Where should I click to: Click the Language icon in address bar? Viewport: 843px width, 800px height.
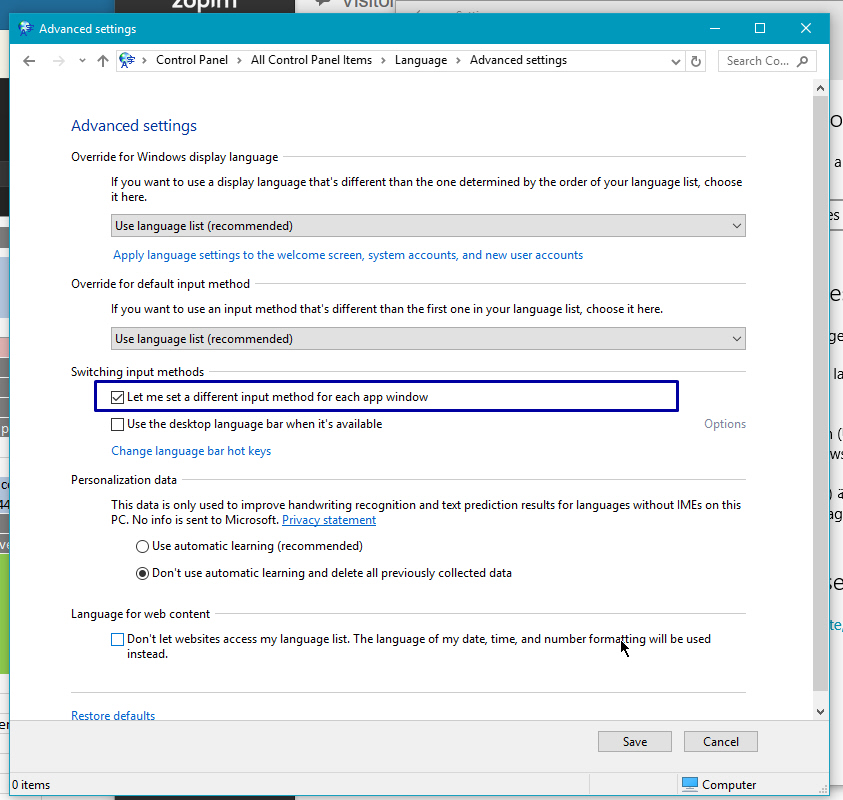tap(127, 61)
